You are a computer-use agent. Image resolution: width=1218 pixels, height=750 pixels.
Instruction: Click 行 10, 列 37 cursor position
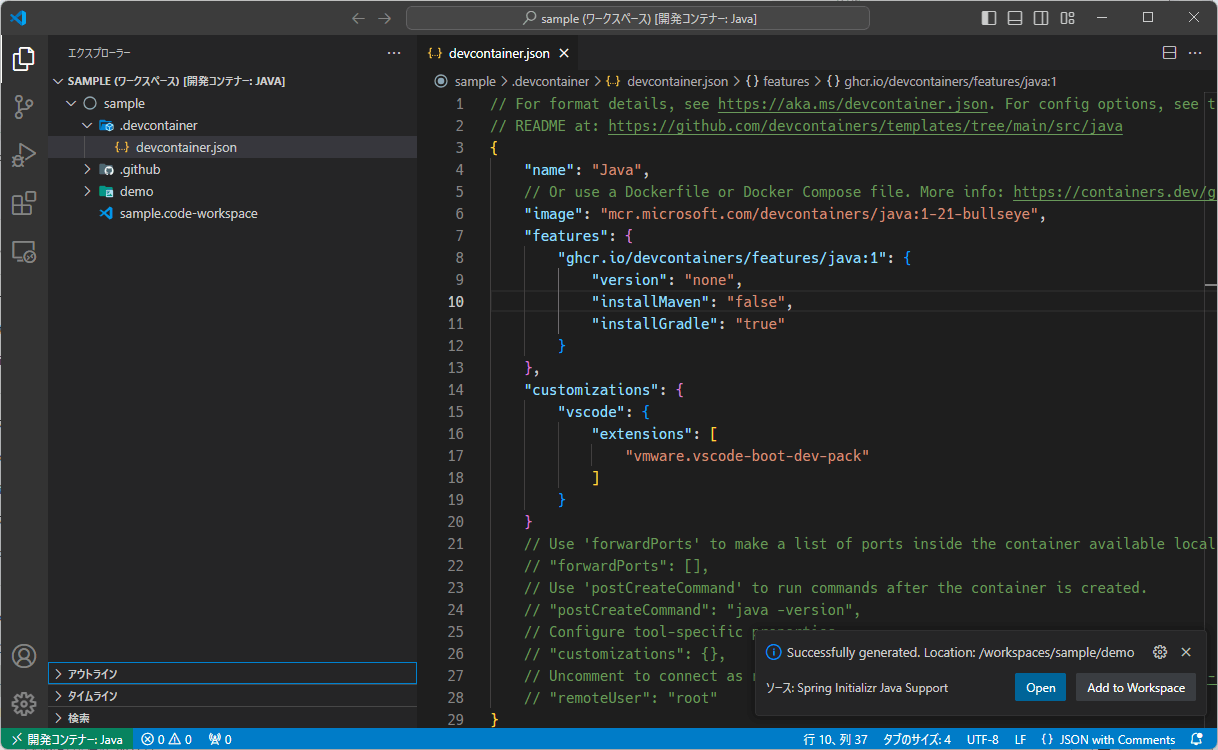coord(835,739)
